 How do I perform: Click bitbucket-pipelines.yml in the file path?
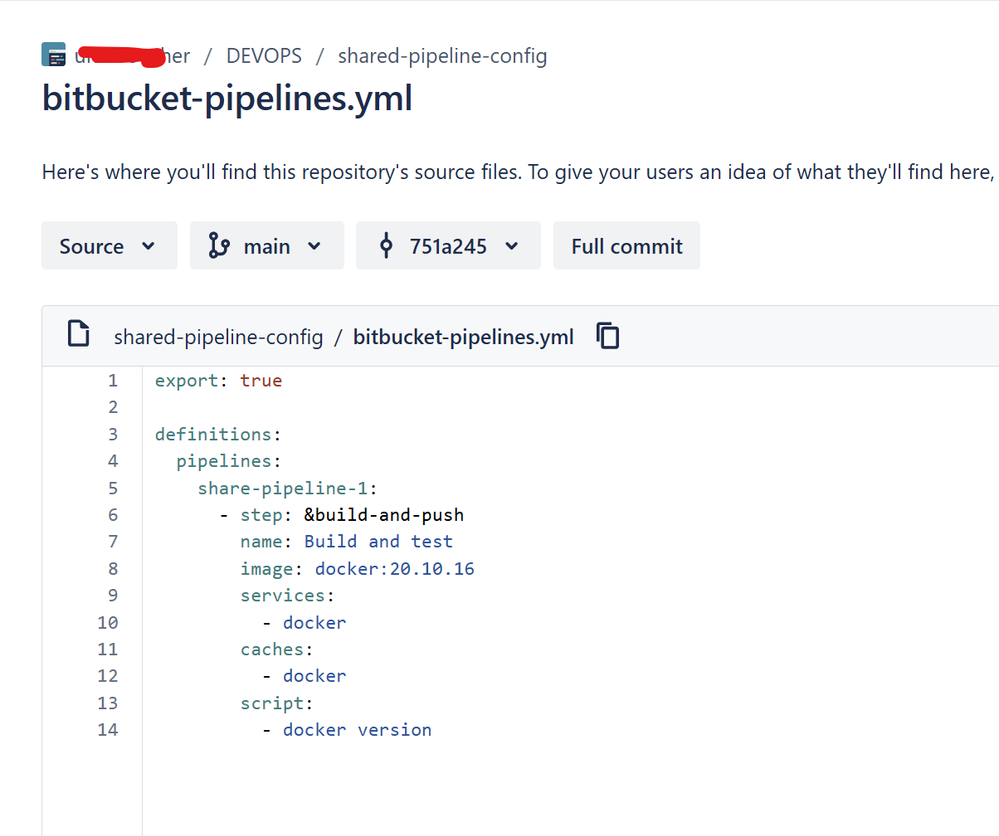(463, 337)
